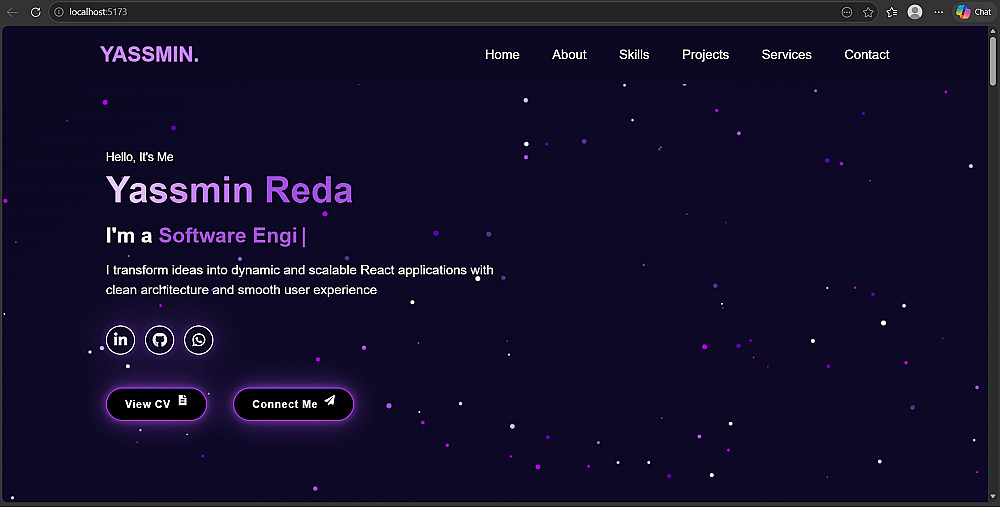Reload the page with the refresh icon
The height and width of the screenshot is (507, 1000).
36,12
